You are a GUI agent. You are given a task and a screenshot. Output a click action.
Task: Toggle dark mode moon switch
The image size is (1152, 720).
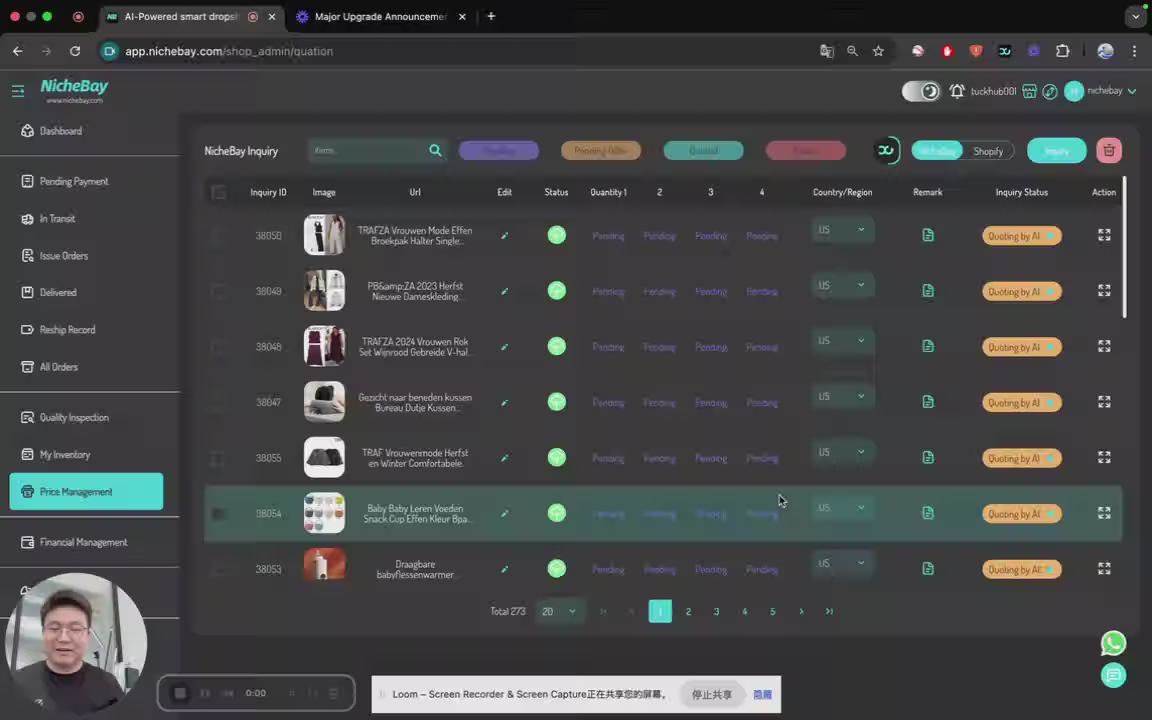(x=921, y=91)
